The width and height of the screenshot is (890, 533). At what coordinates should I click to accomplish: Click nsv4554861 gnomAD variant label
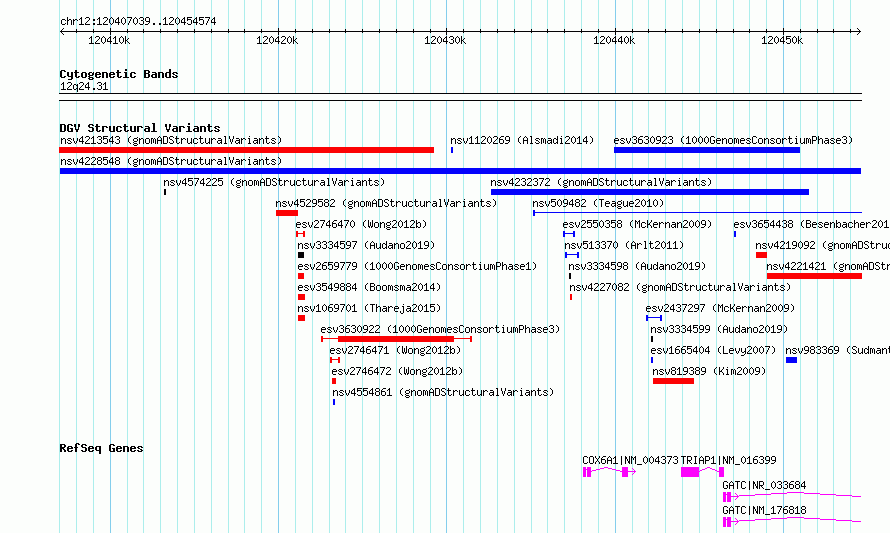click(x=443, y=392)
